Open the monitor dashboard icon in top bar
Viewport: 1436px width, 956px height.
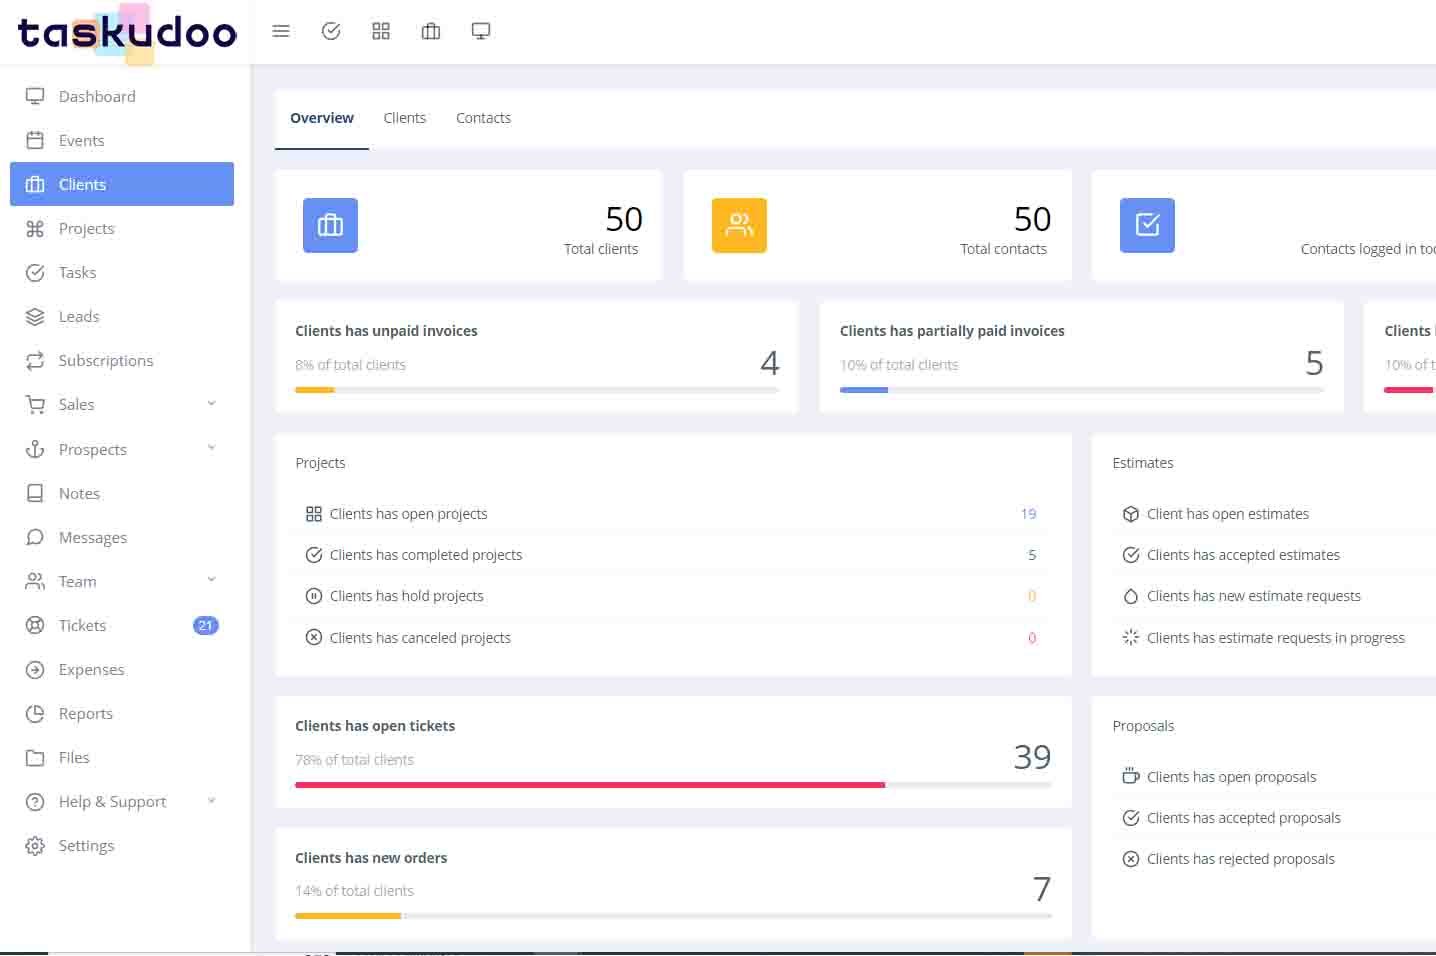pyautogui.click(x=481, y=31)
